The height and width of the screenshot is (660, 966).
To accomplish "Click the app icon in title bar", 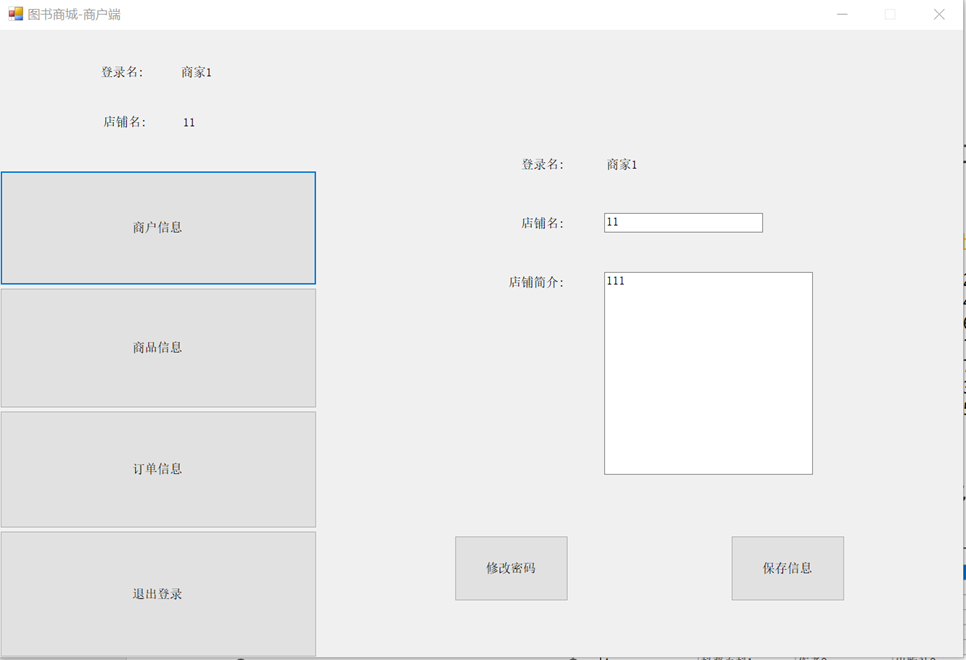I will [x=15, y=14].
